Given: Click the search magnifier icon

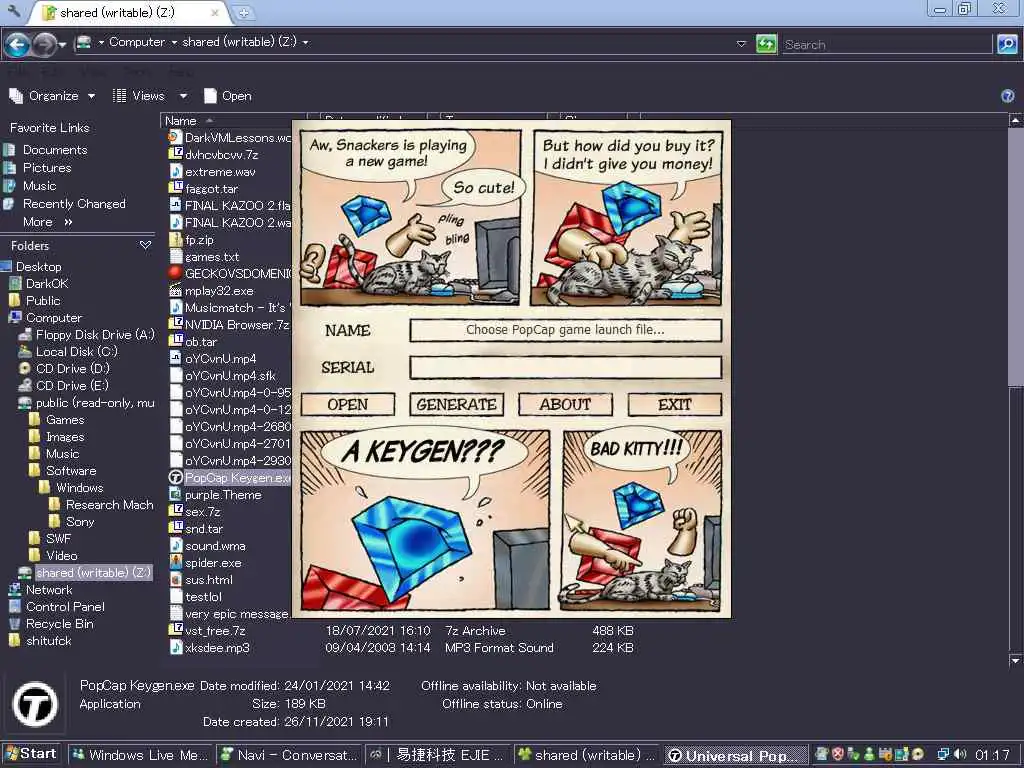Looking at the screenshot, I should (x=1007, y=44).
